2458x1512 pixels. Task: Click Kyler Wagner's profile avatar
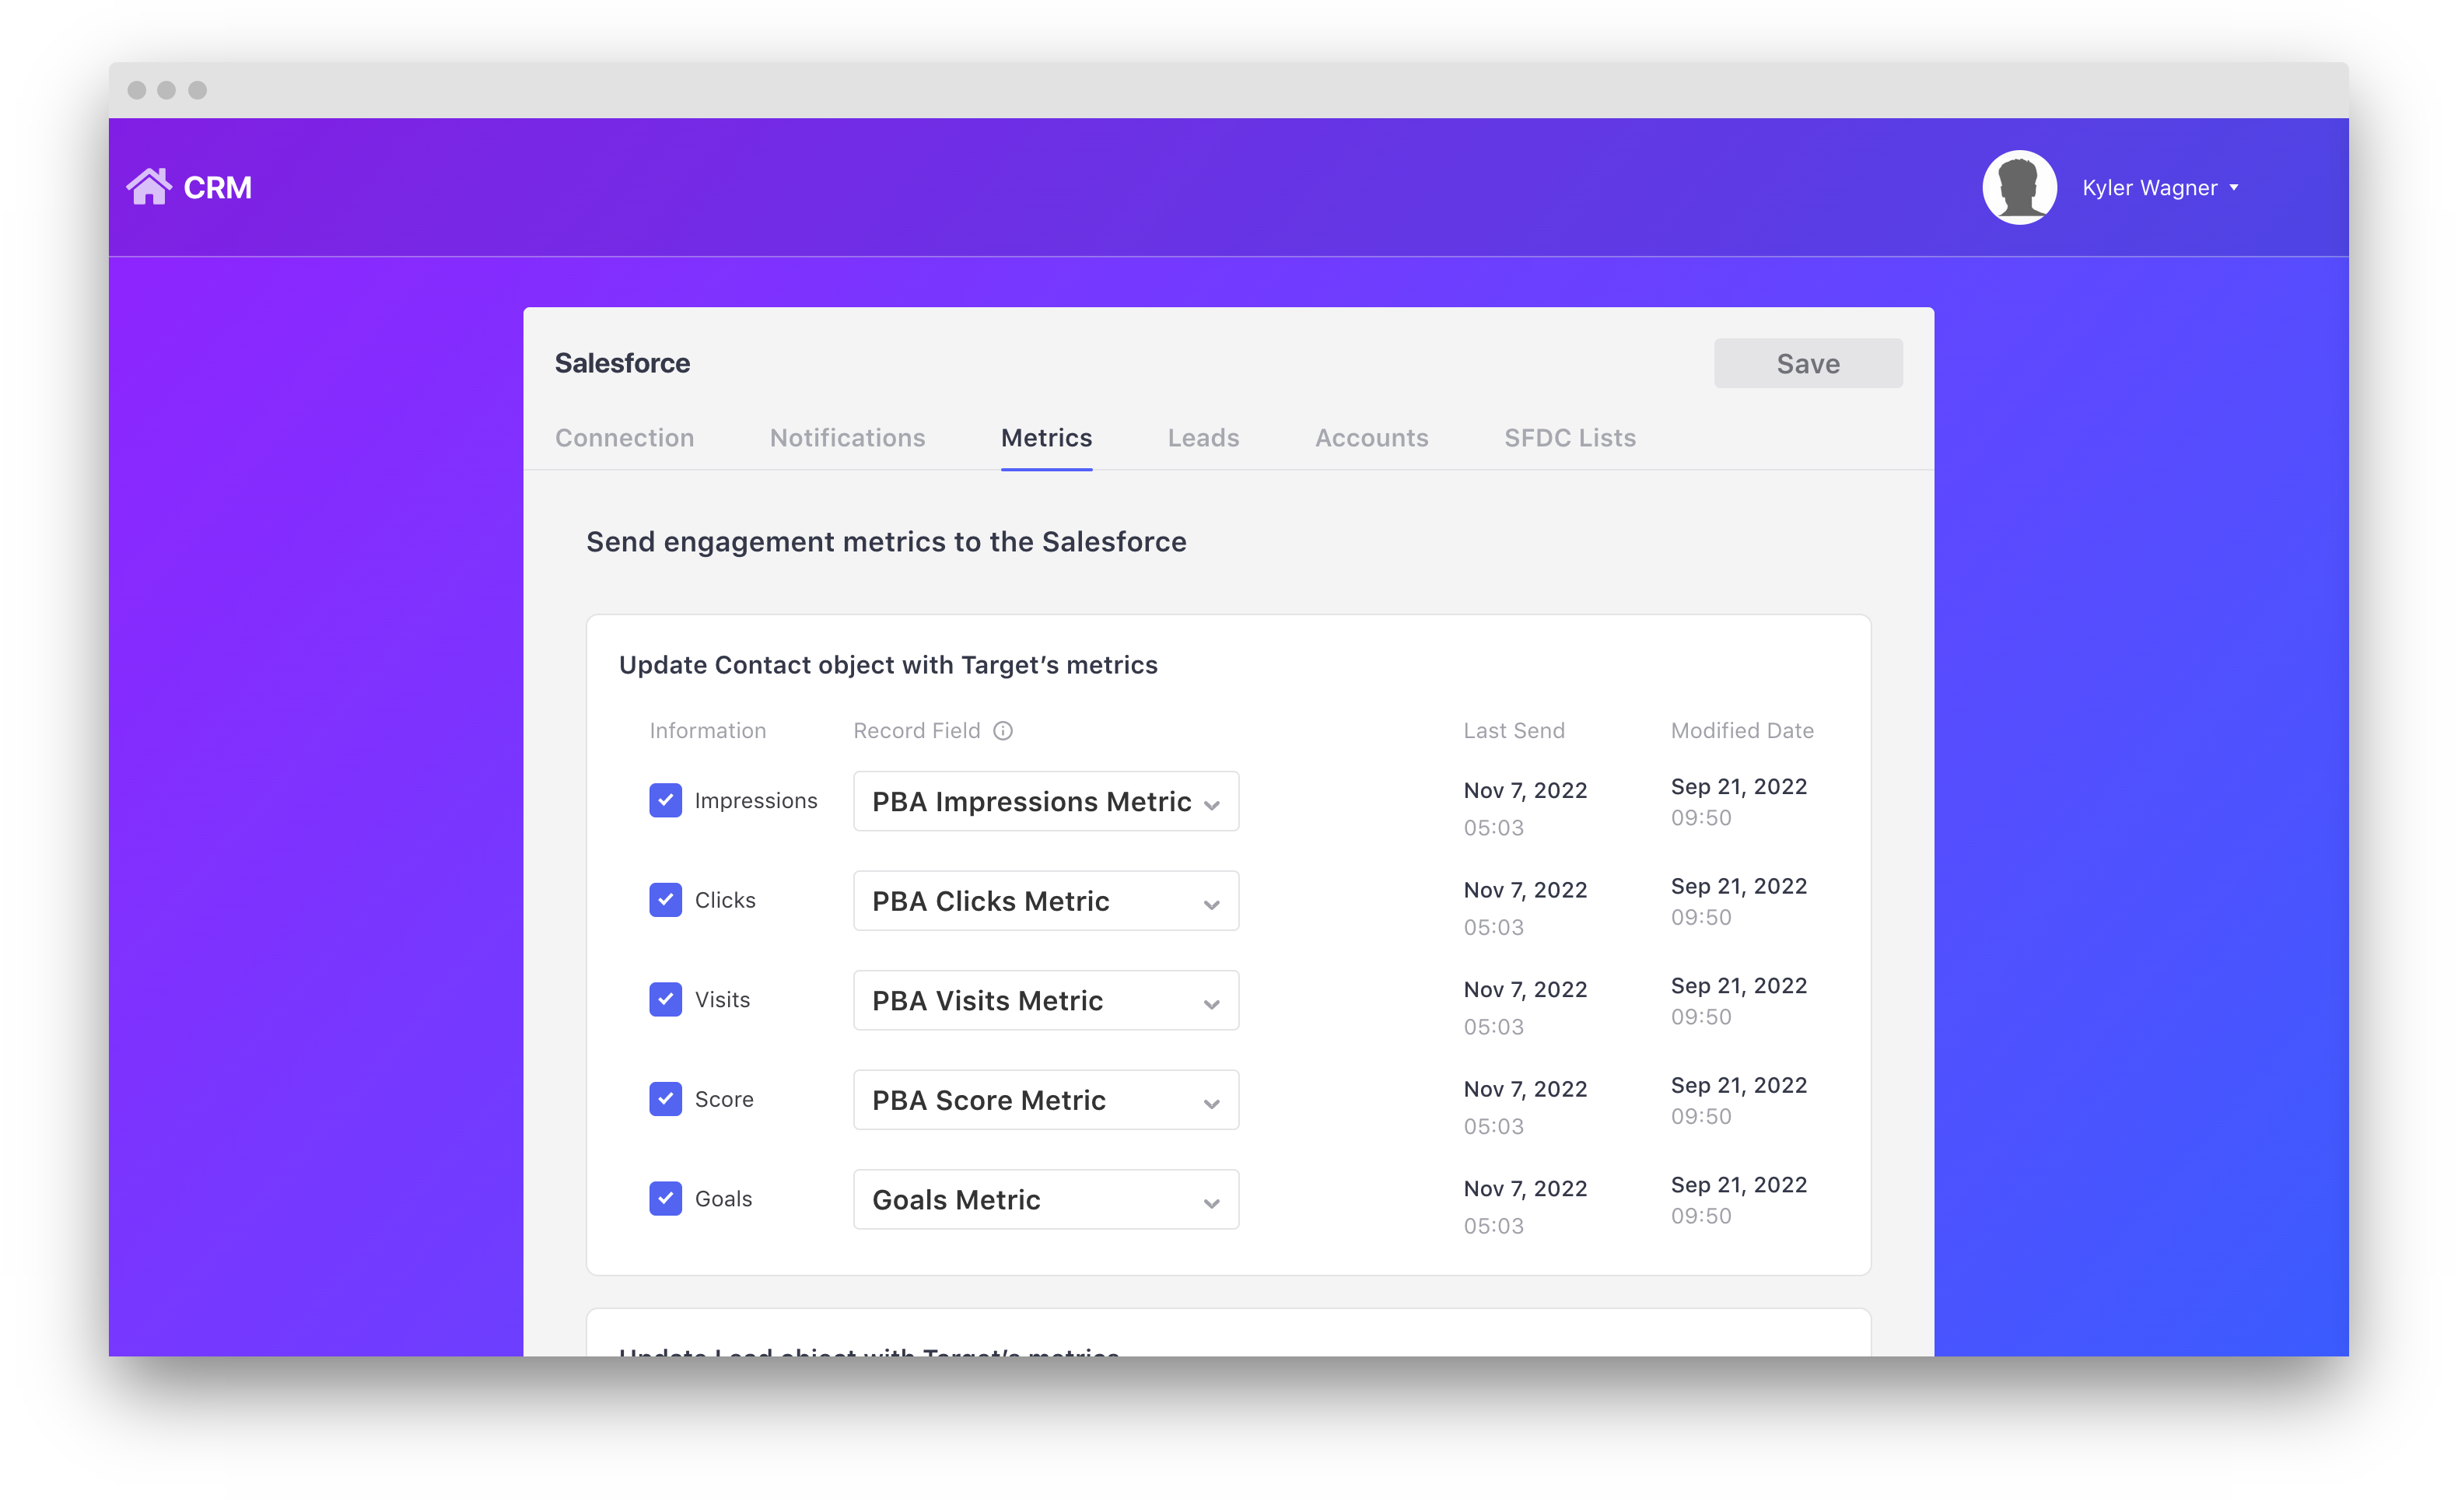[2019, 188]
